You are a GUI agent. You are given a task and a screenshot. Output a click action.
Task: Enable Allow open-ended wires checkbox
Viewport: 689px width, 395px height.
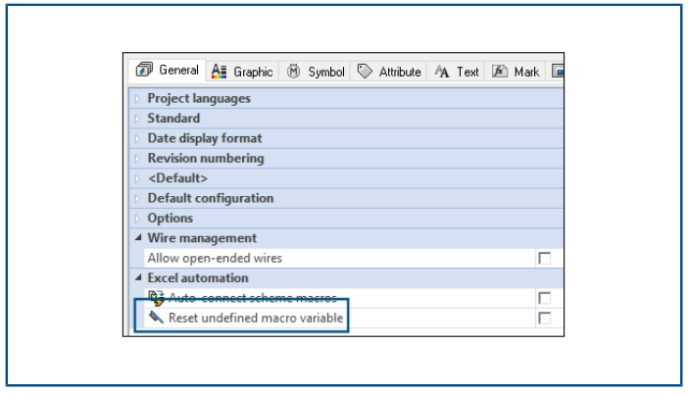[x=544, y=258]
